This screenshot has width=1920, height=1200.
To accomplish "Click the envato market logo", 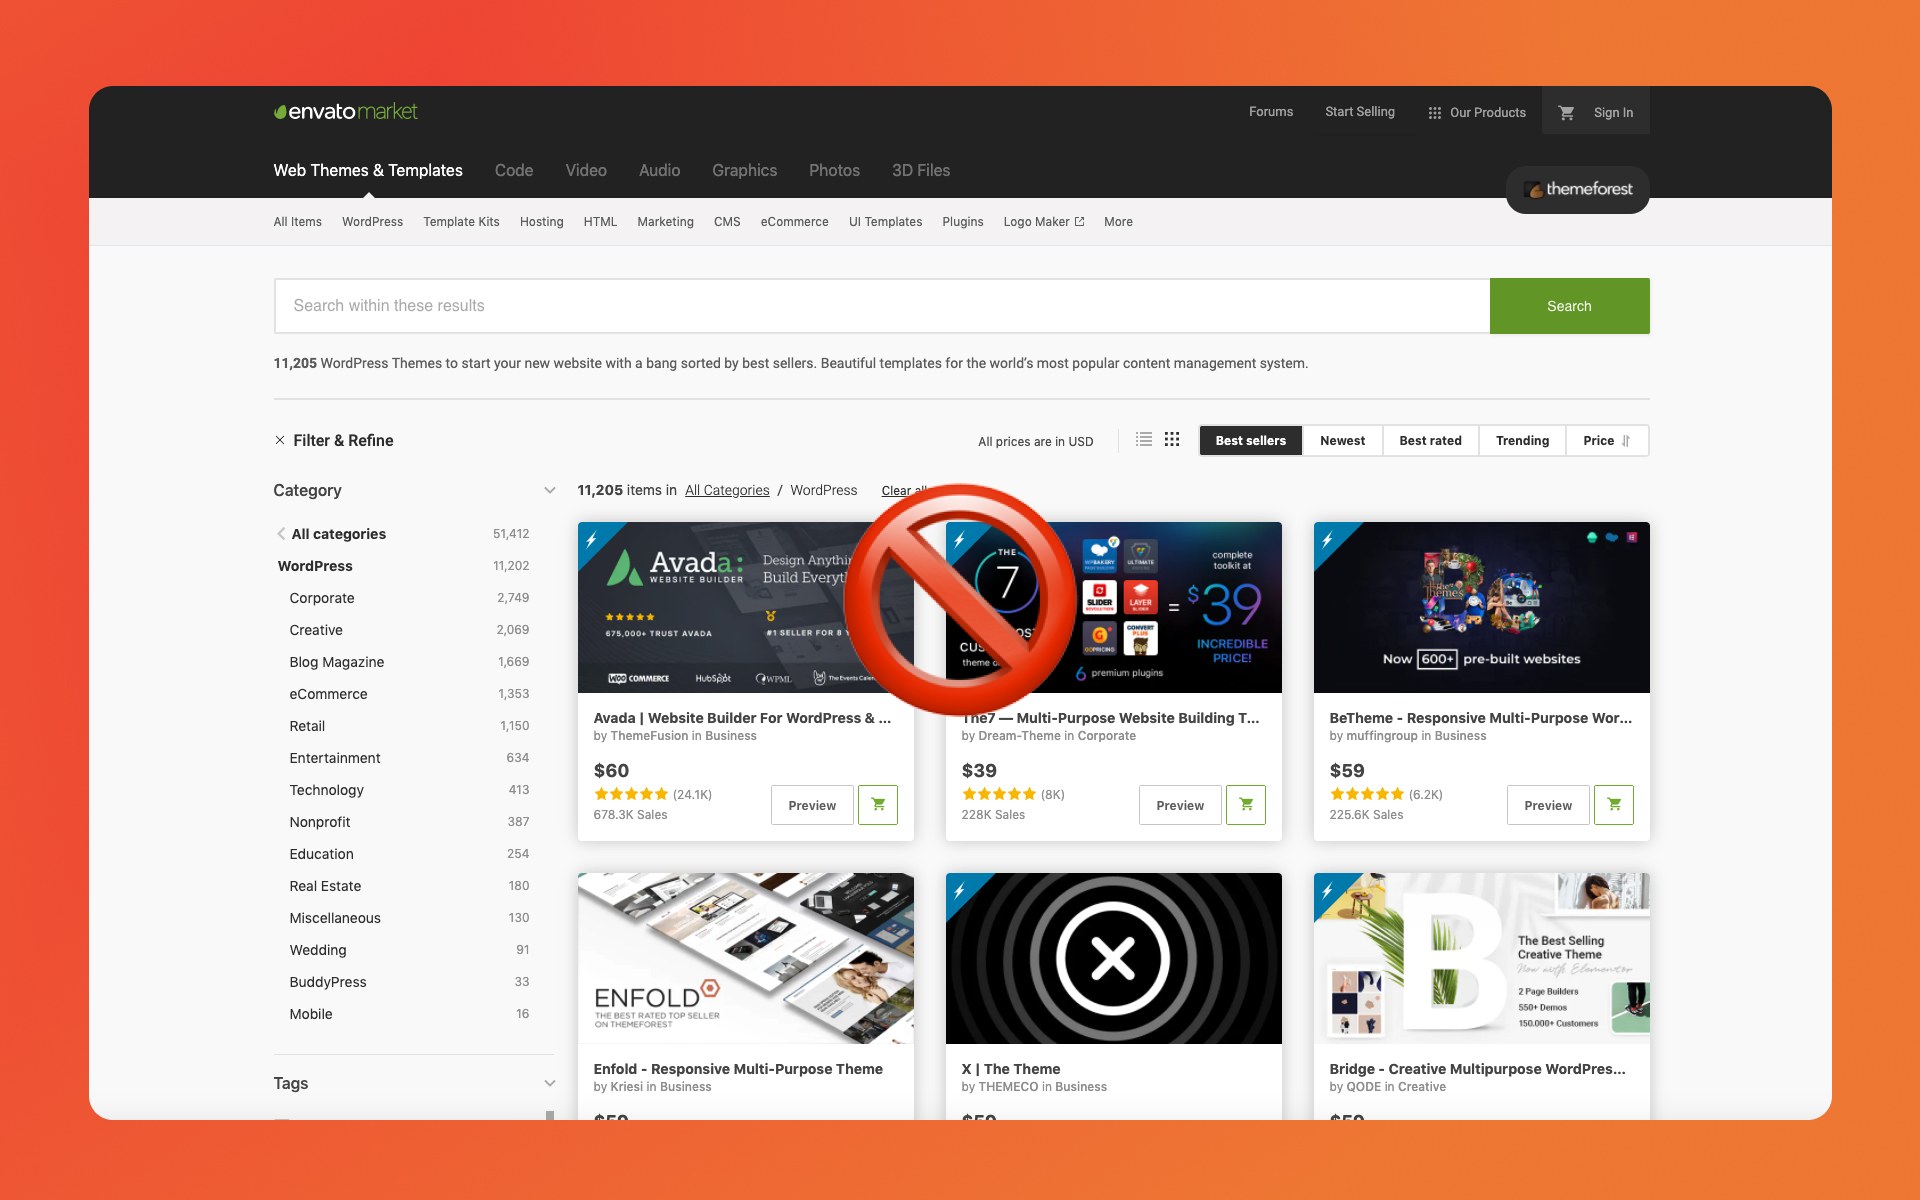I will pyautogui.click(x=346, y=112).
